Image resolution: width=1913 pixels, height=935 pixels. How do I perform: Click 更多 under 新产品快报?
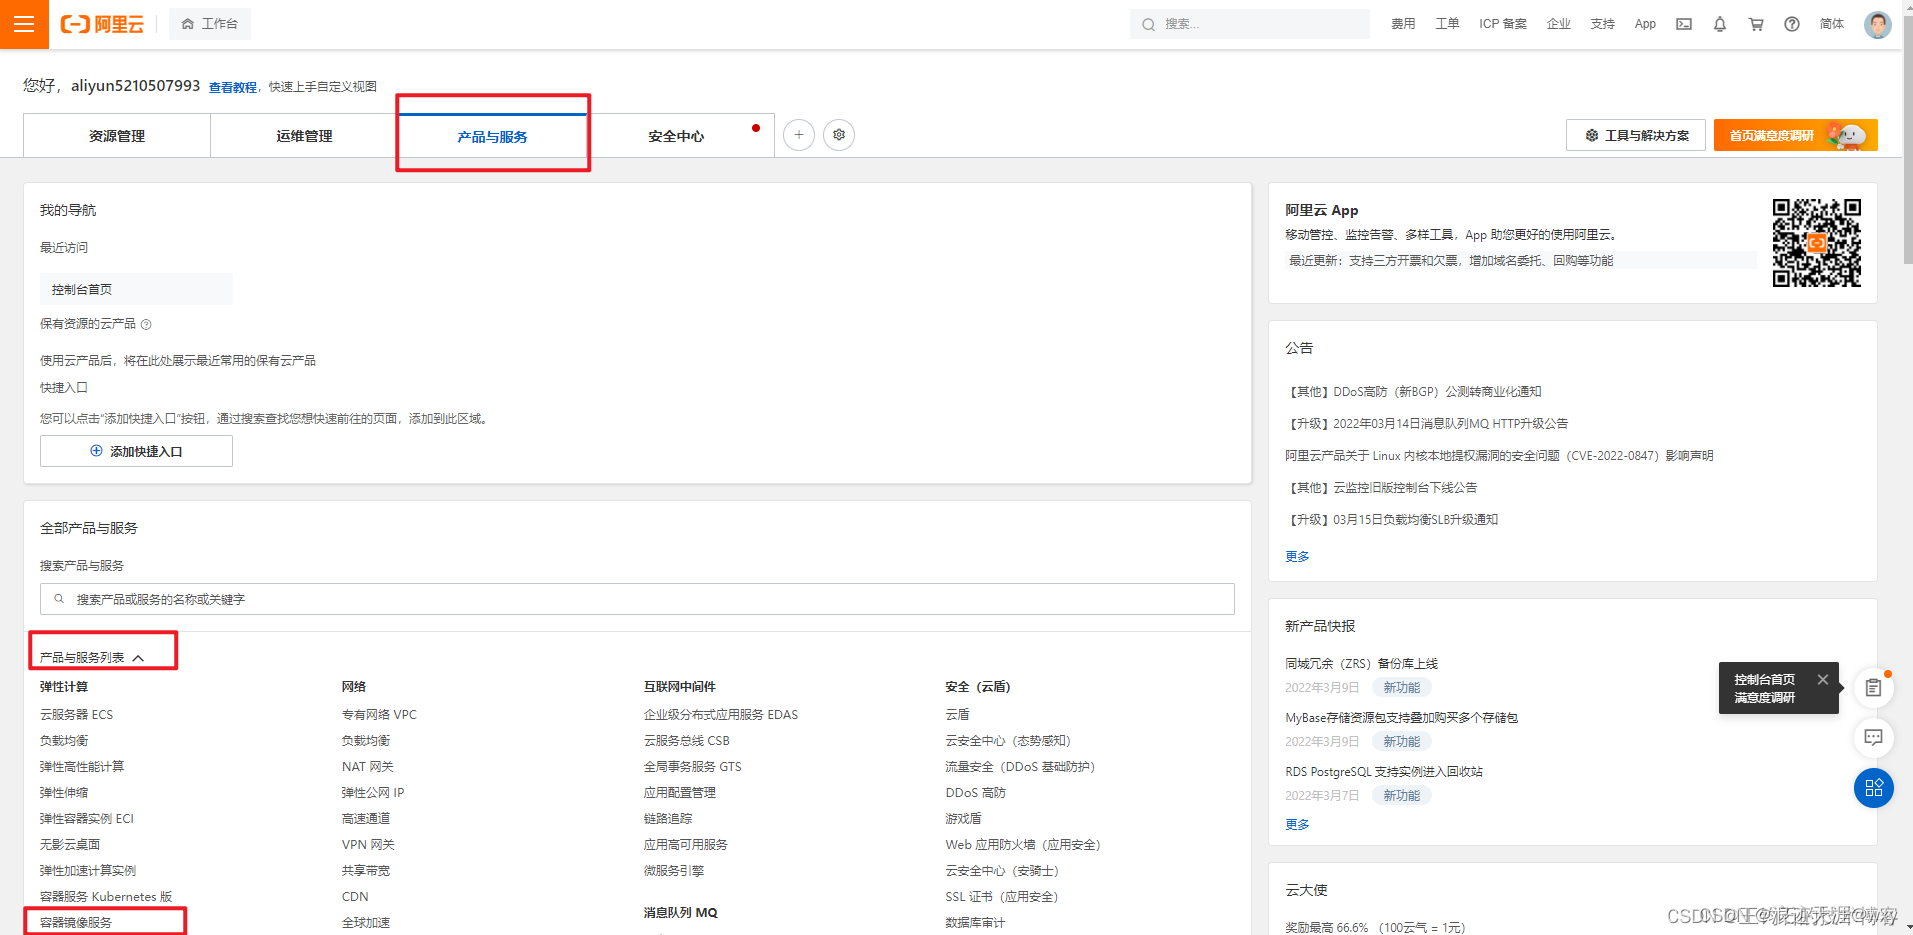[x=1297, y=825]
